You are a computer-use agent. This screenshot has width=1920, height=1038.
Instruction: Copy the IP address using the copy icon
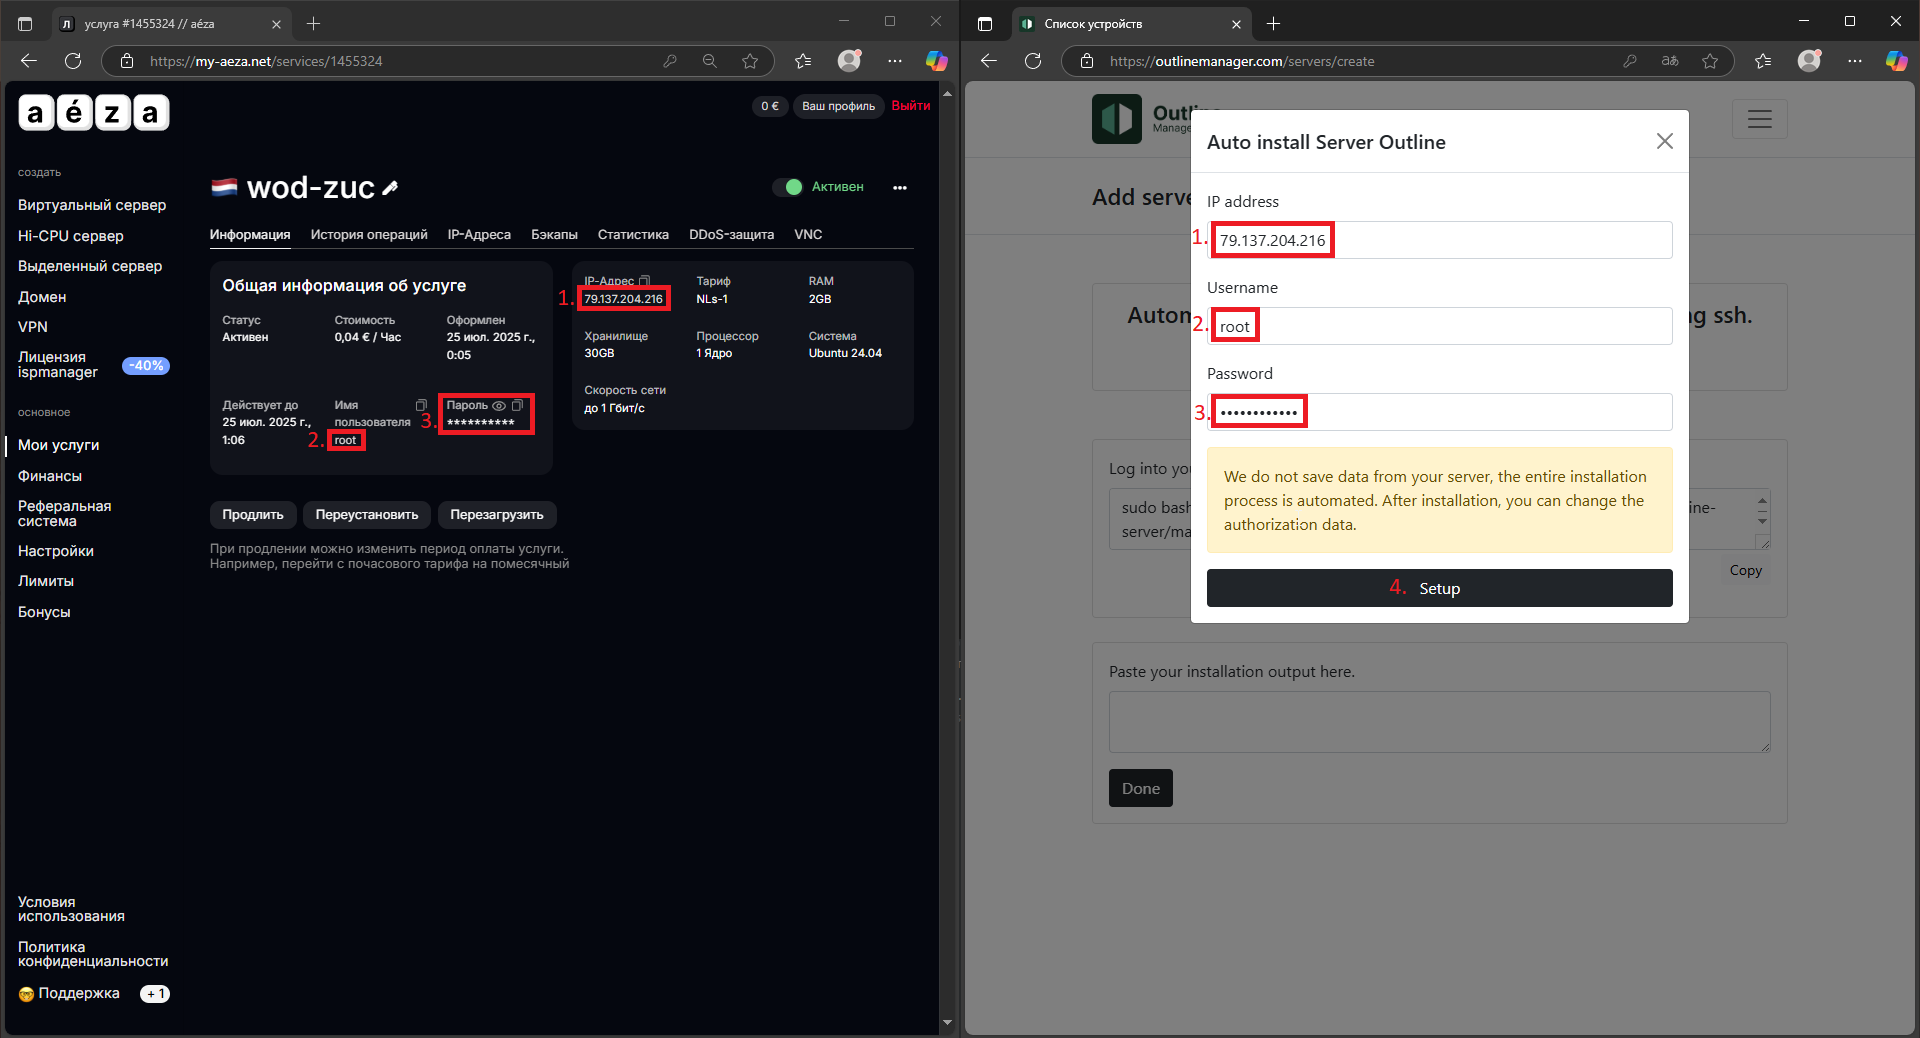[645, 281]
